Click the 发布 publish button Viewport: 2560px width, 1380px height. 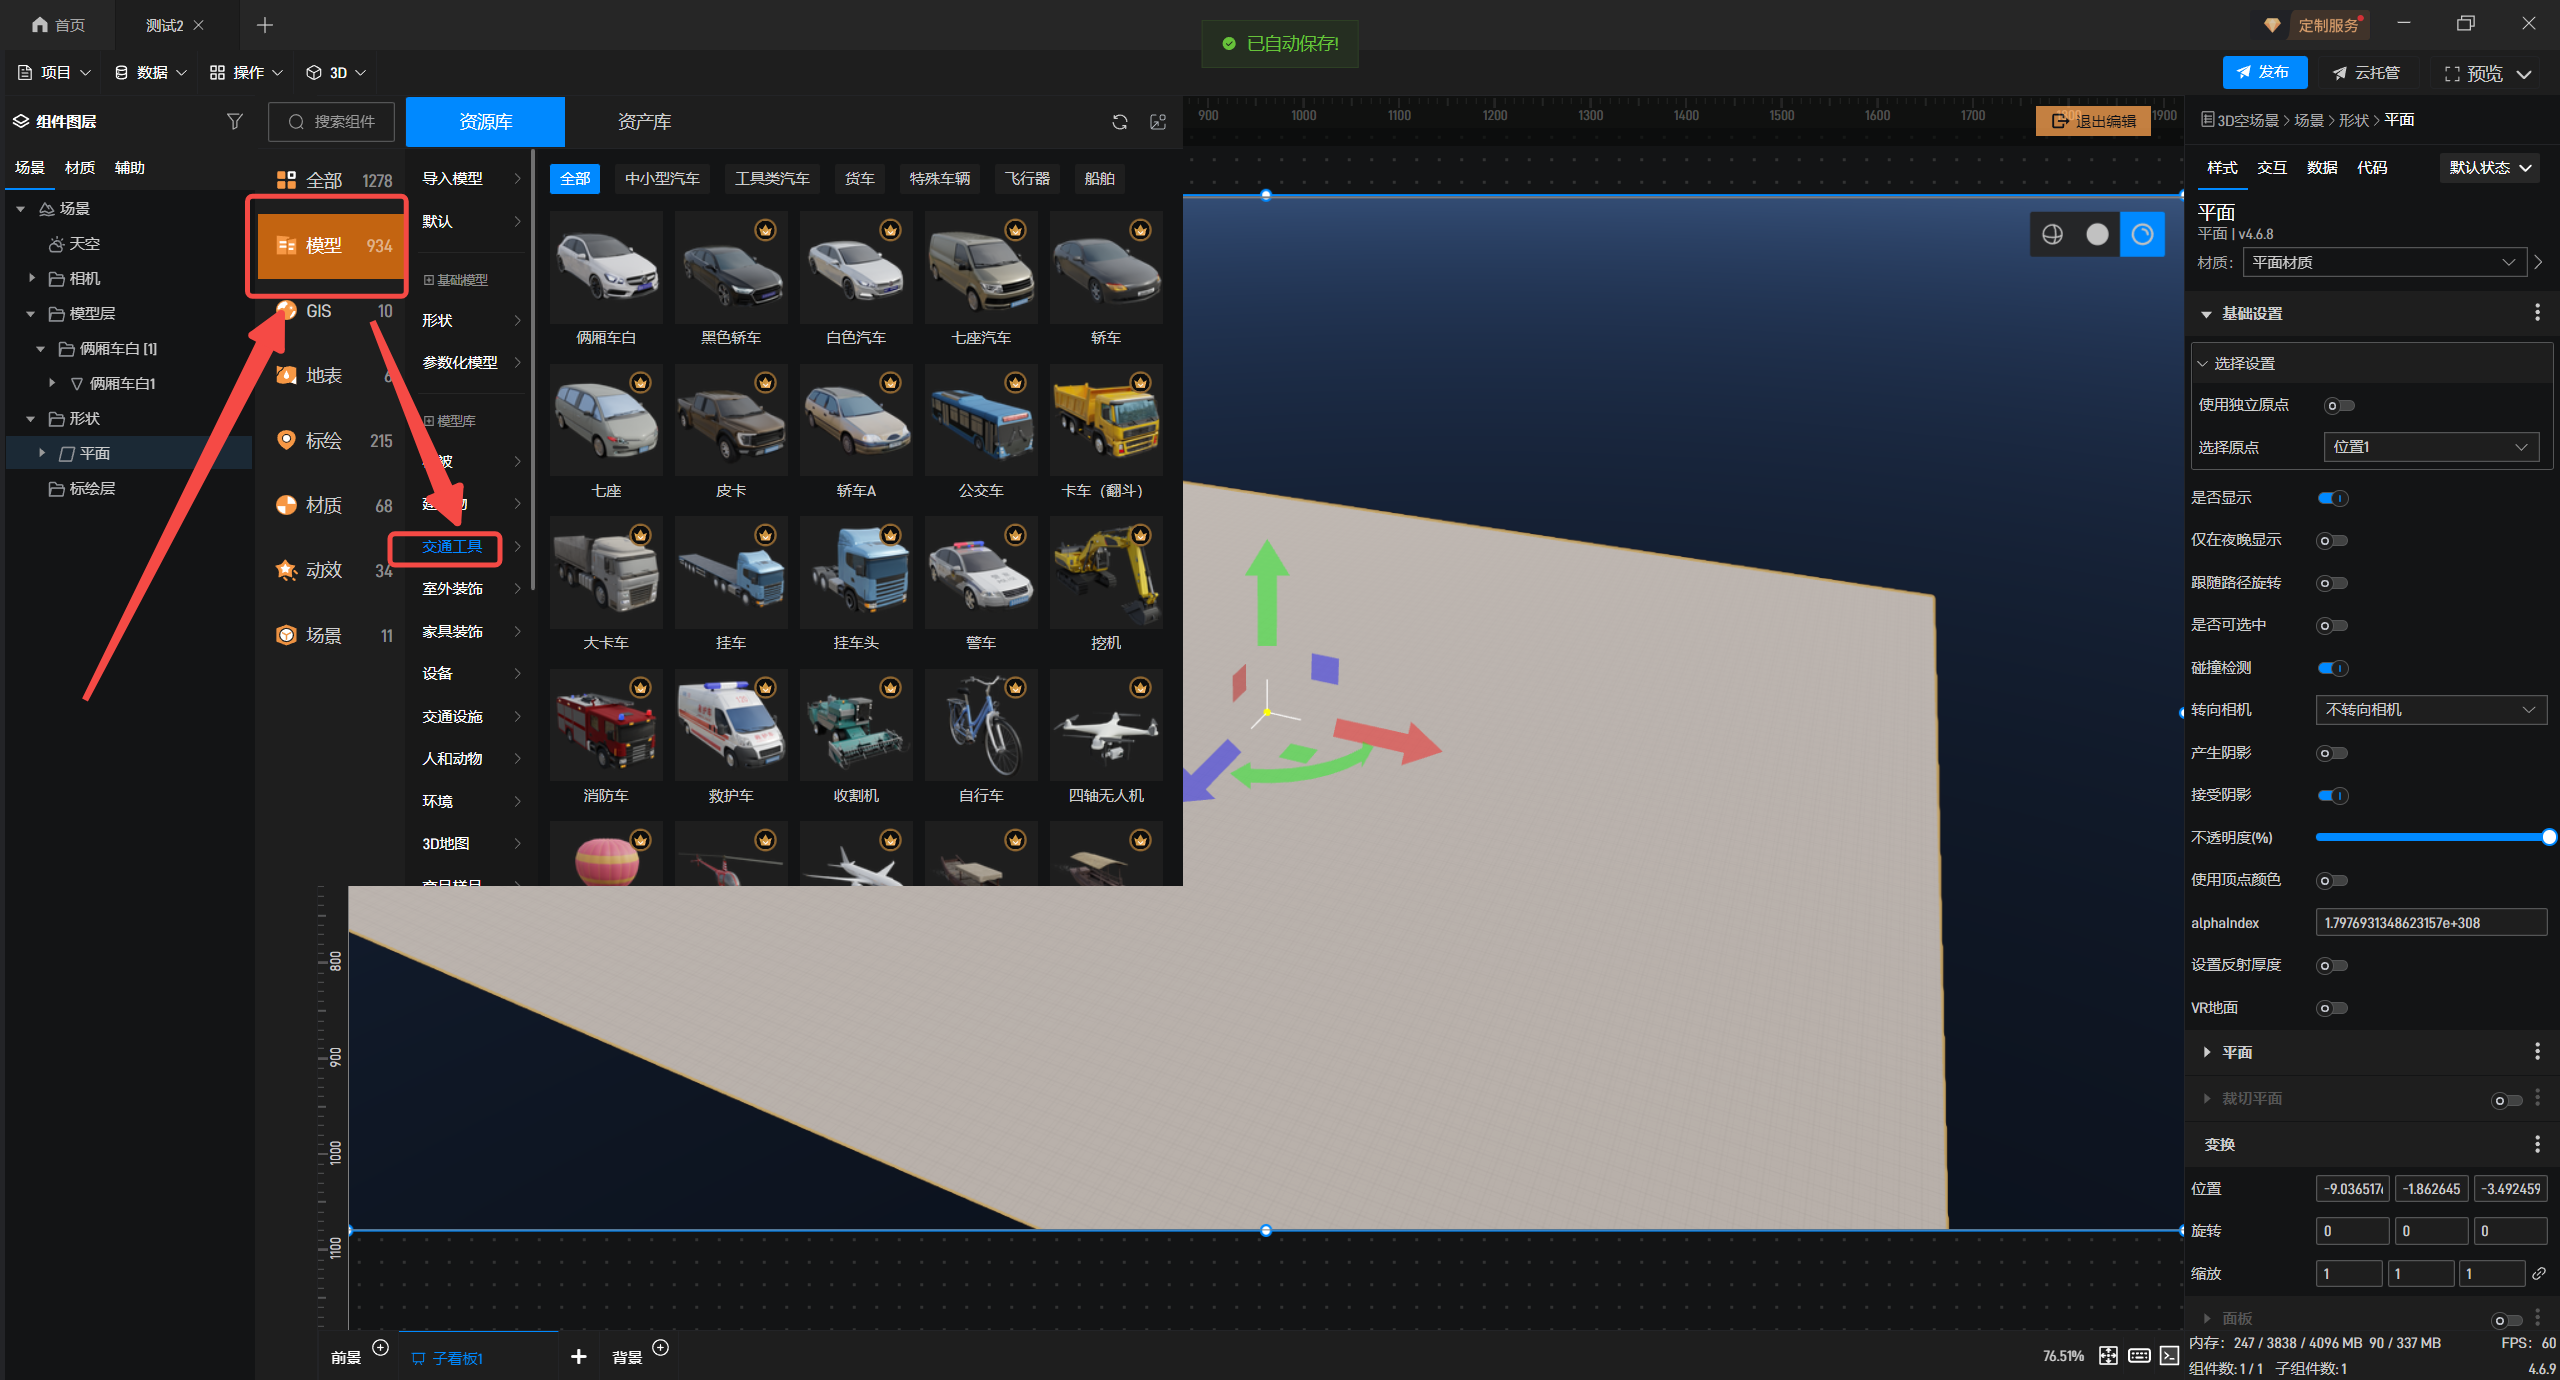pos(2264,72)
